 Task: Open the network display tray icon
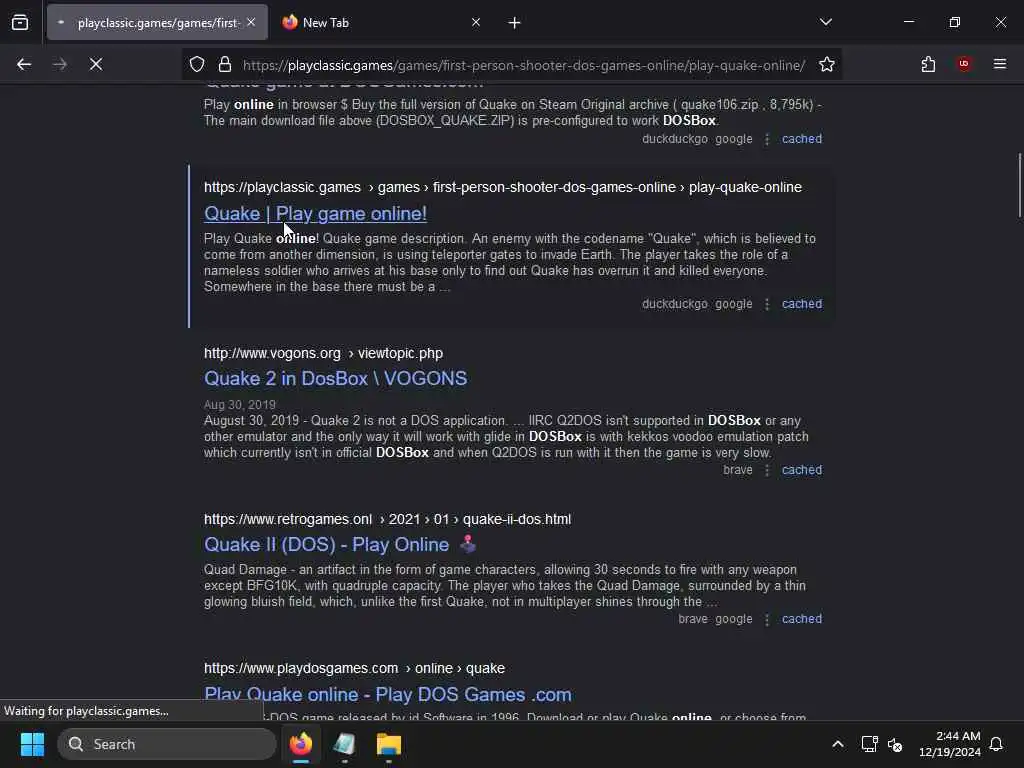pos(869,744)
